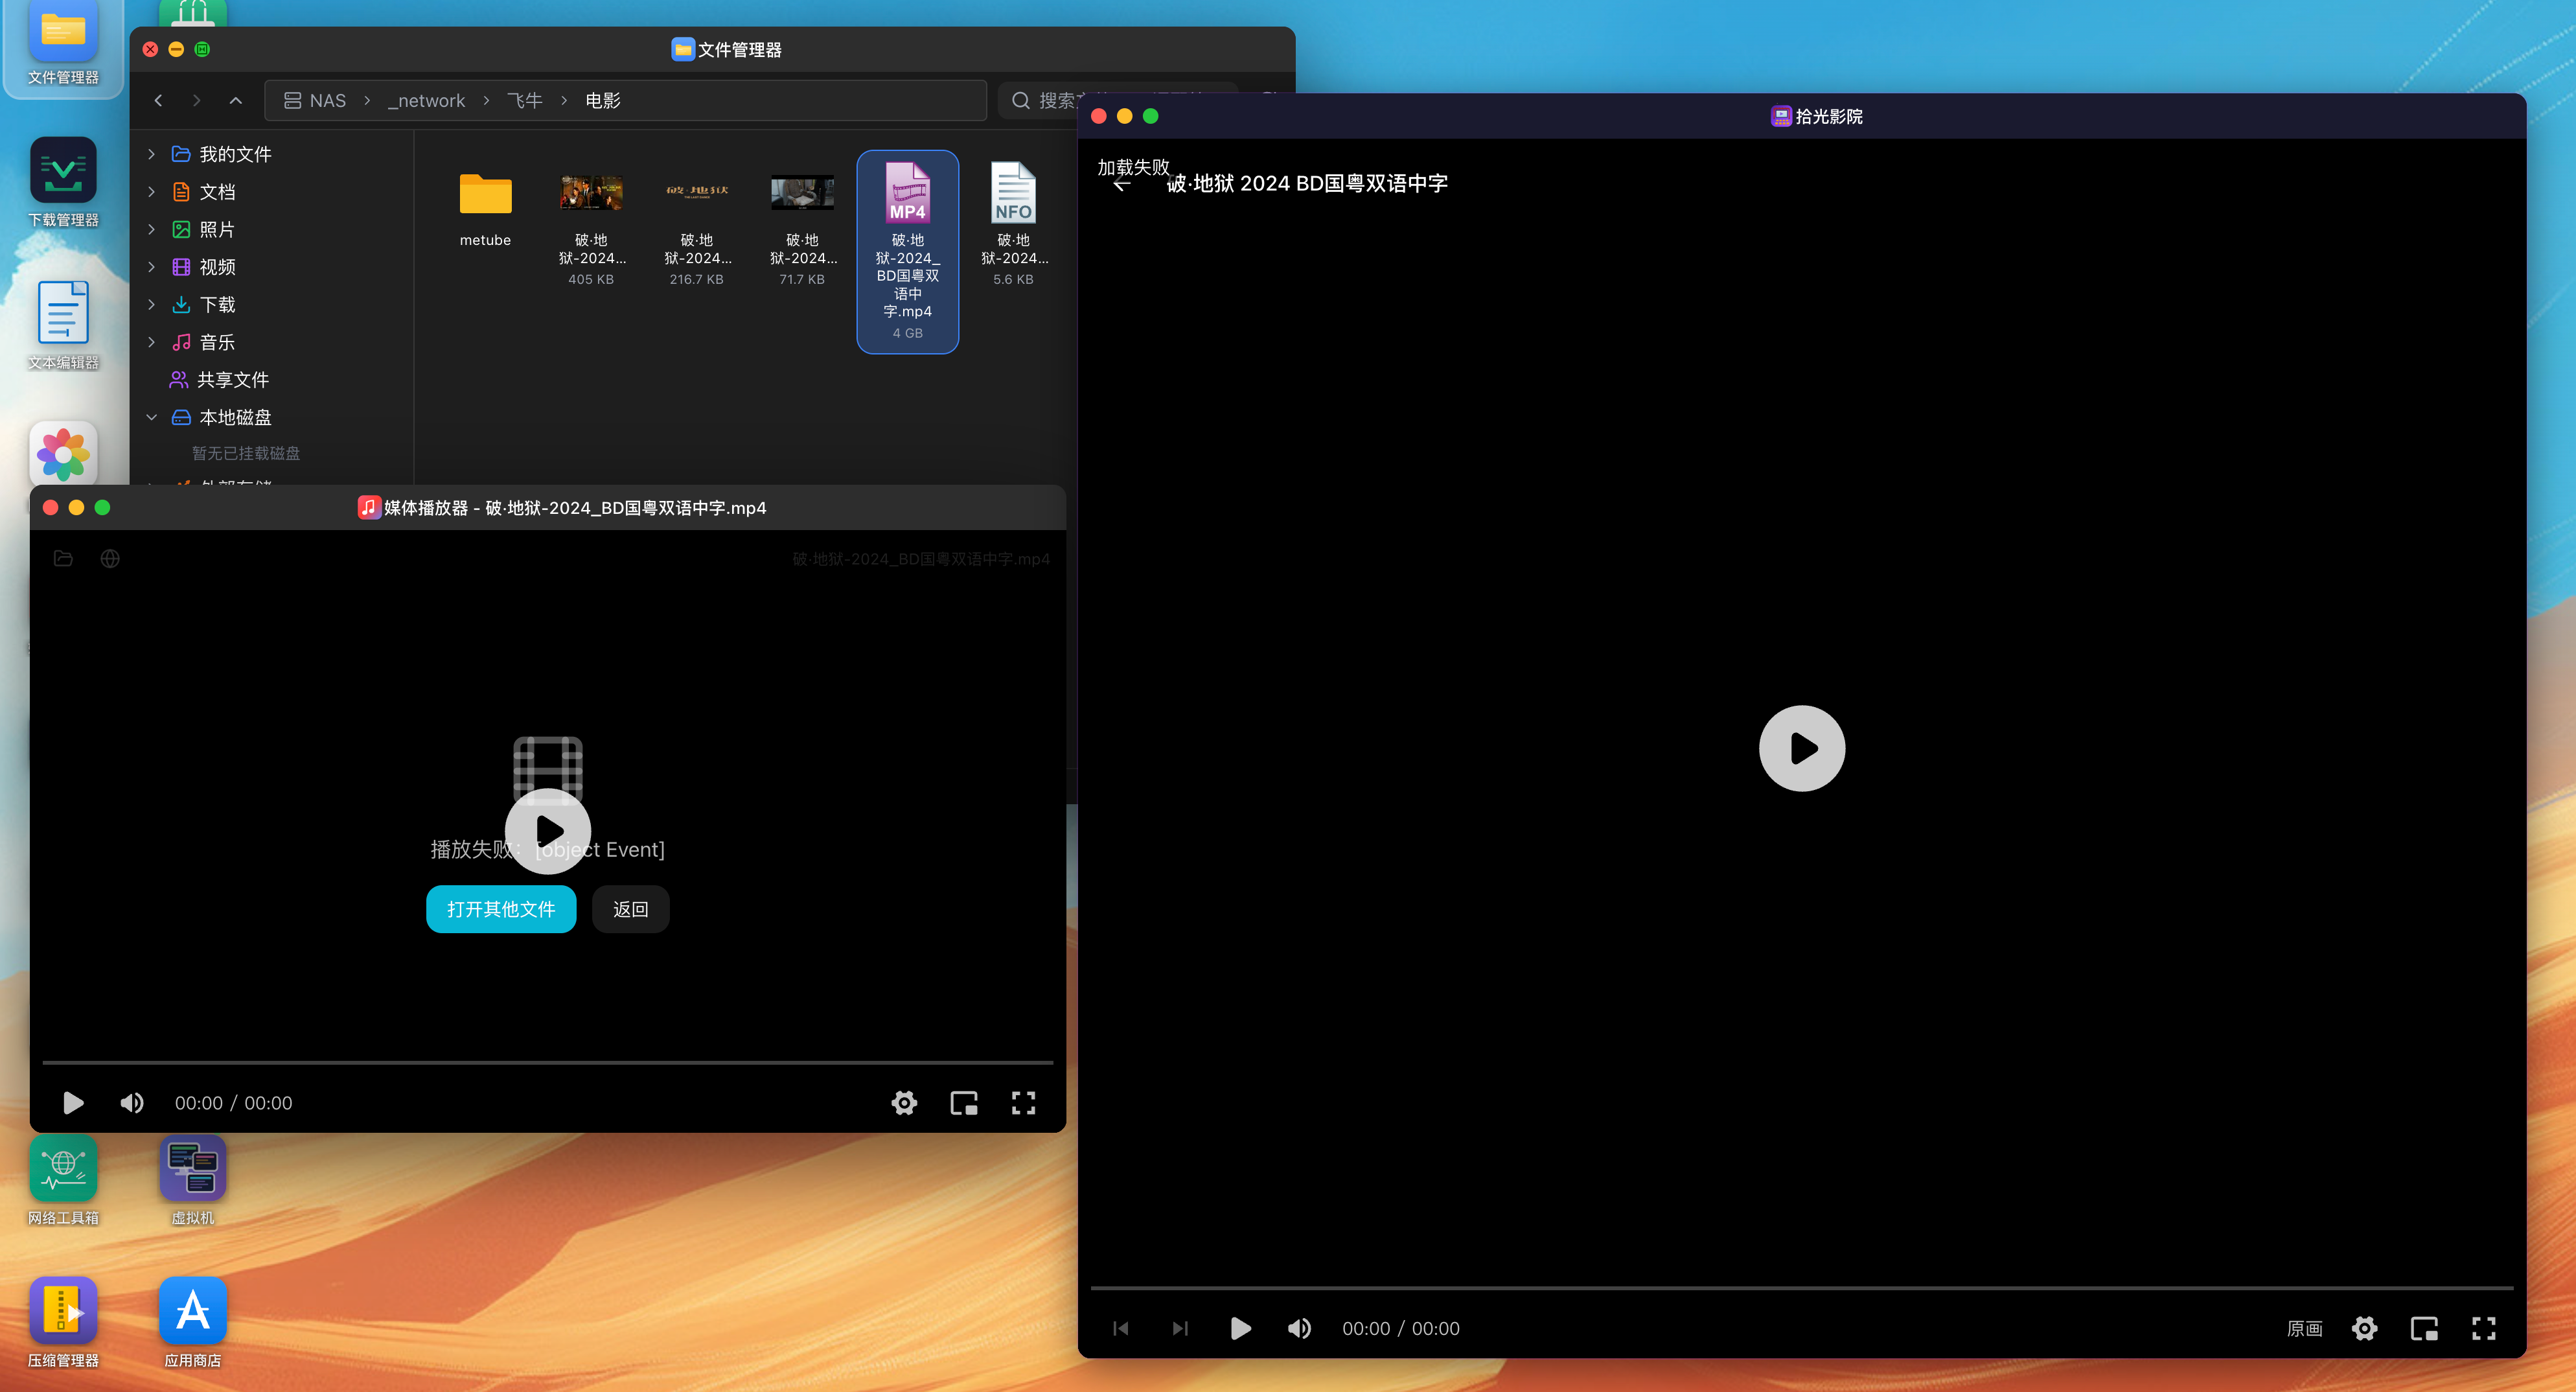This screenshot has height=1392, width=2576.
Task: Expand the 我的文件 tree node
Action: click(151, 154)
